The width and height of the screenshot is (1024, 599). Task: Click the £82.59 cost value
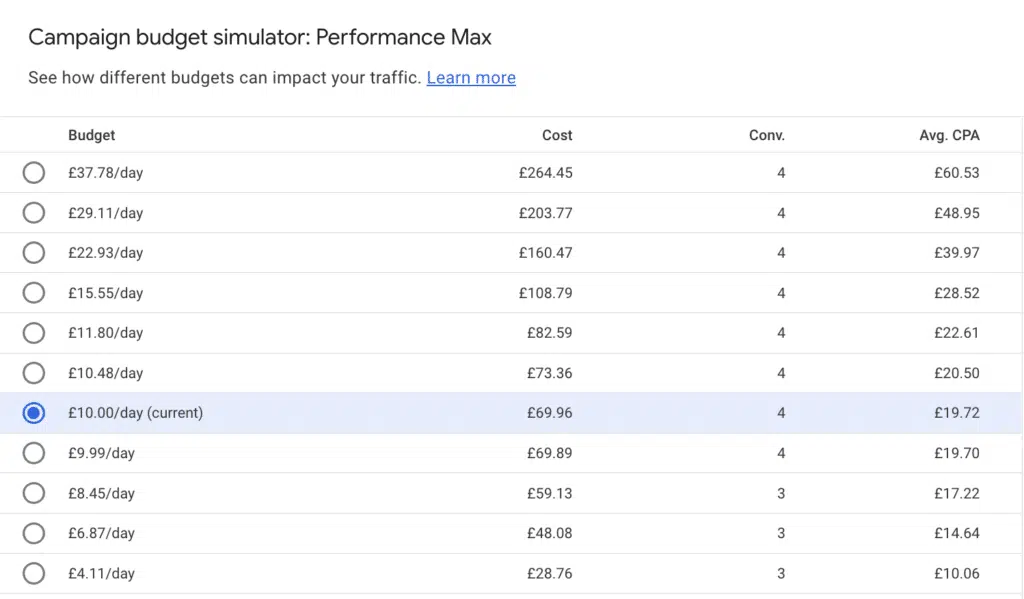pos(549,333)
